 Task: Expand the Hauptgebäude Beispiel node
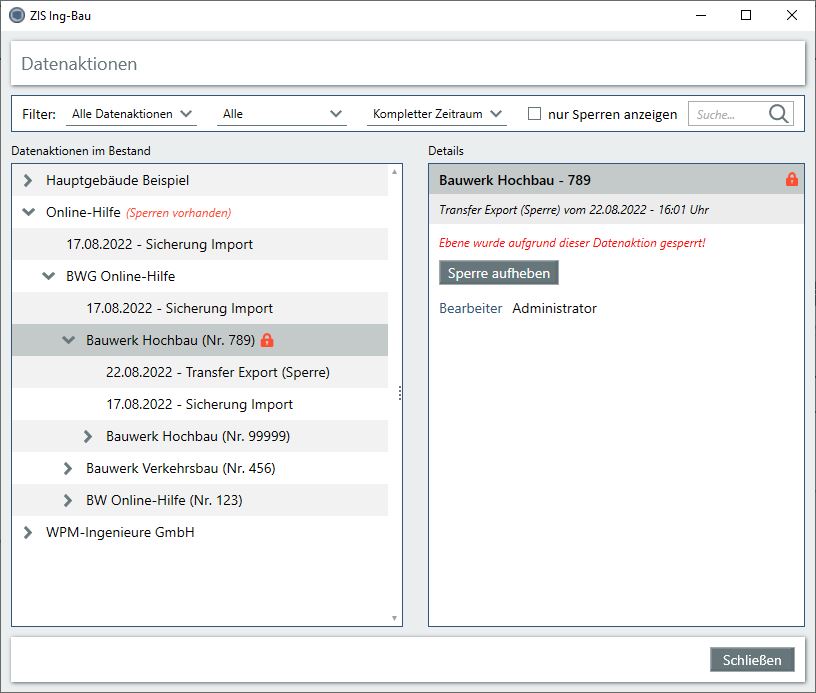click(x=28, y=181)
